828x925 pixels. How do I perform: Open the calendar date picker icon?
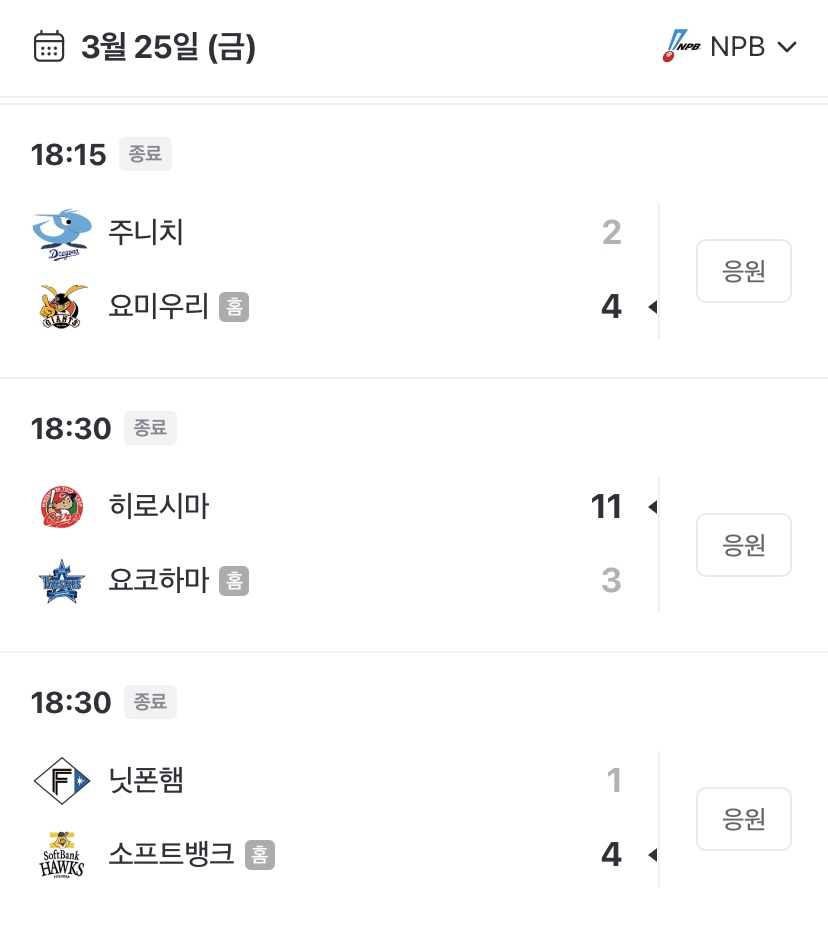[x=49, y=47]
